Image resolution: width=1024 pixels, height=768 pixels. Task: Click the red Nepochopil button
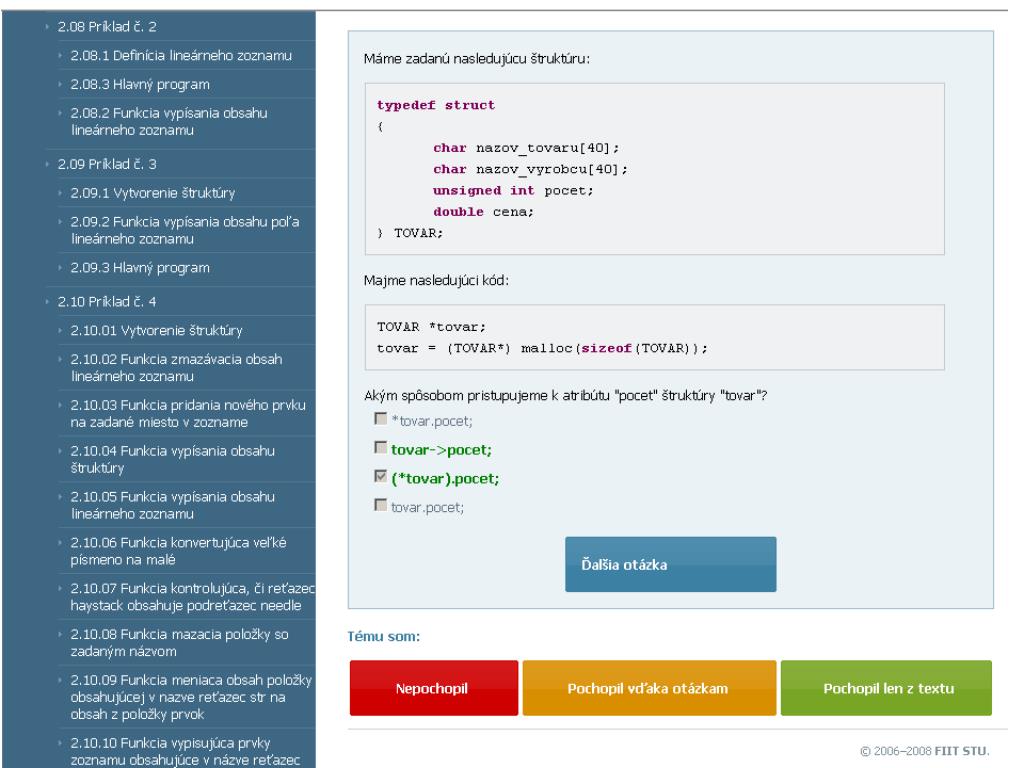[434, 688]
